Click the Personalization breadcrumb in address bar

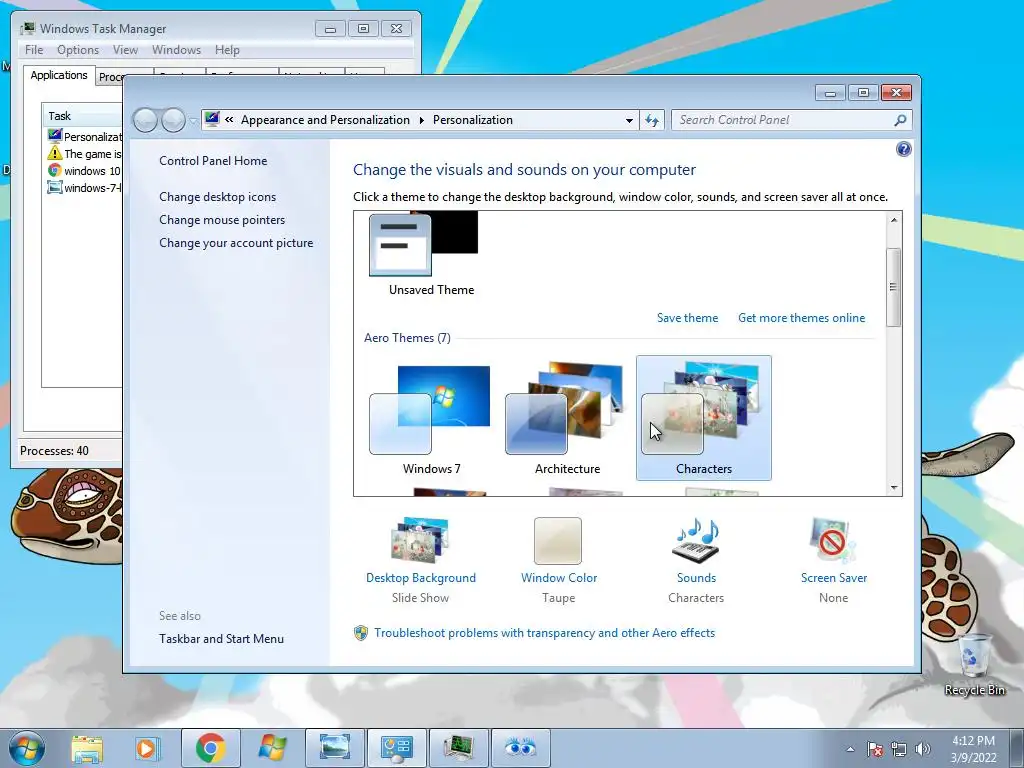pos(472,120)
